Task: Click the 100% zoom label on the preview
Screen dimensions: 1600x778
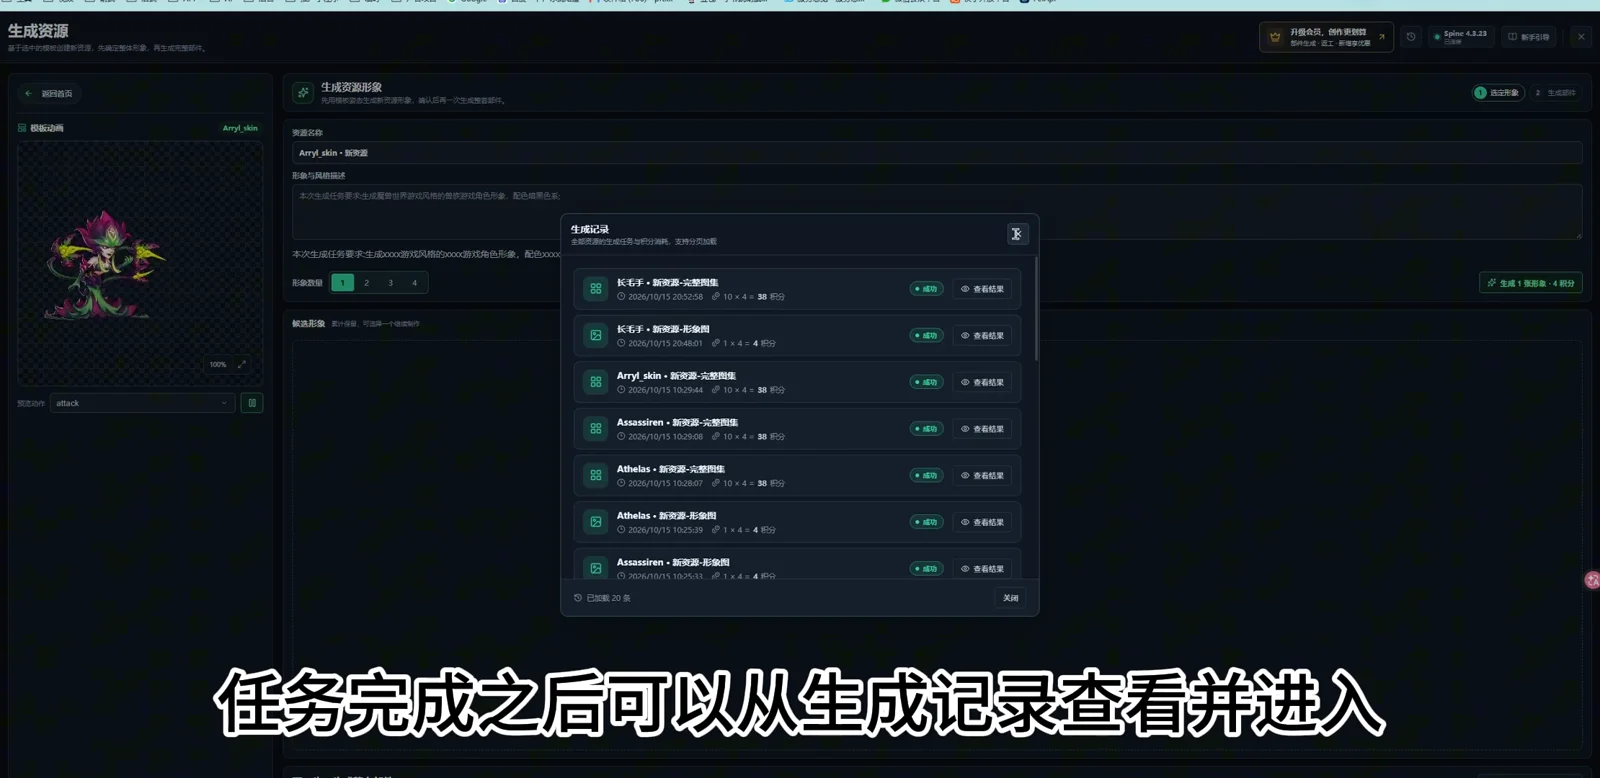Action: pyautogui.click(x=218, y=364)
